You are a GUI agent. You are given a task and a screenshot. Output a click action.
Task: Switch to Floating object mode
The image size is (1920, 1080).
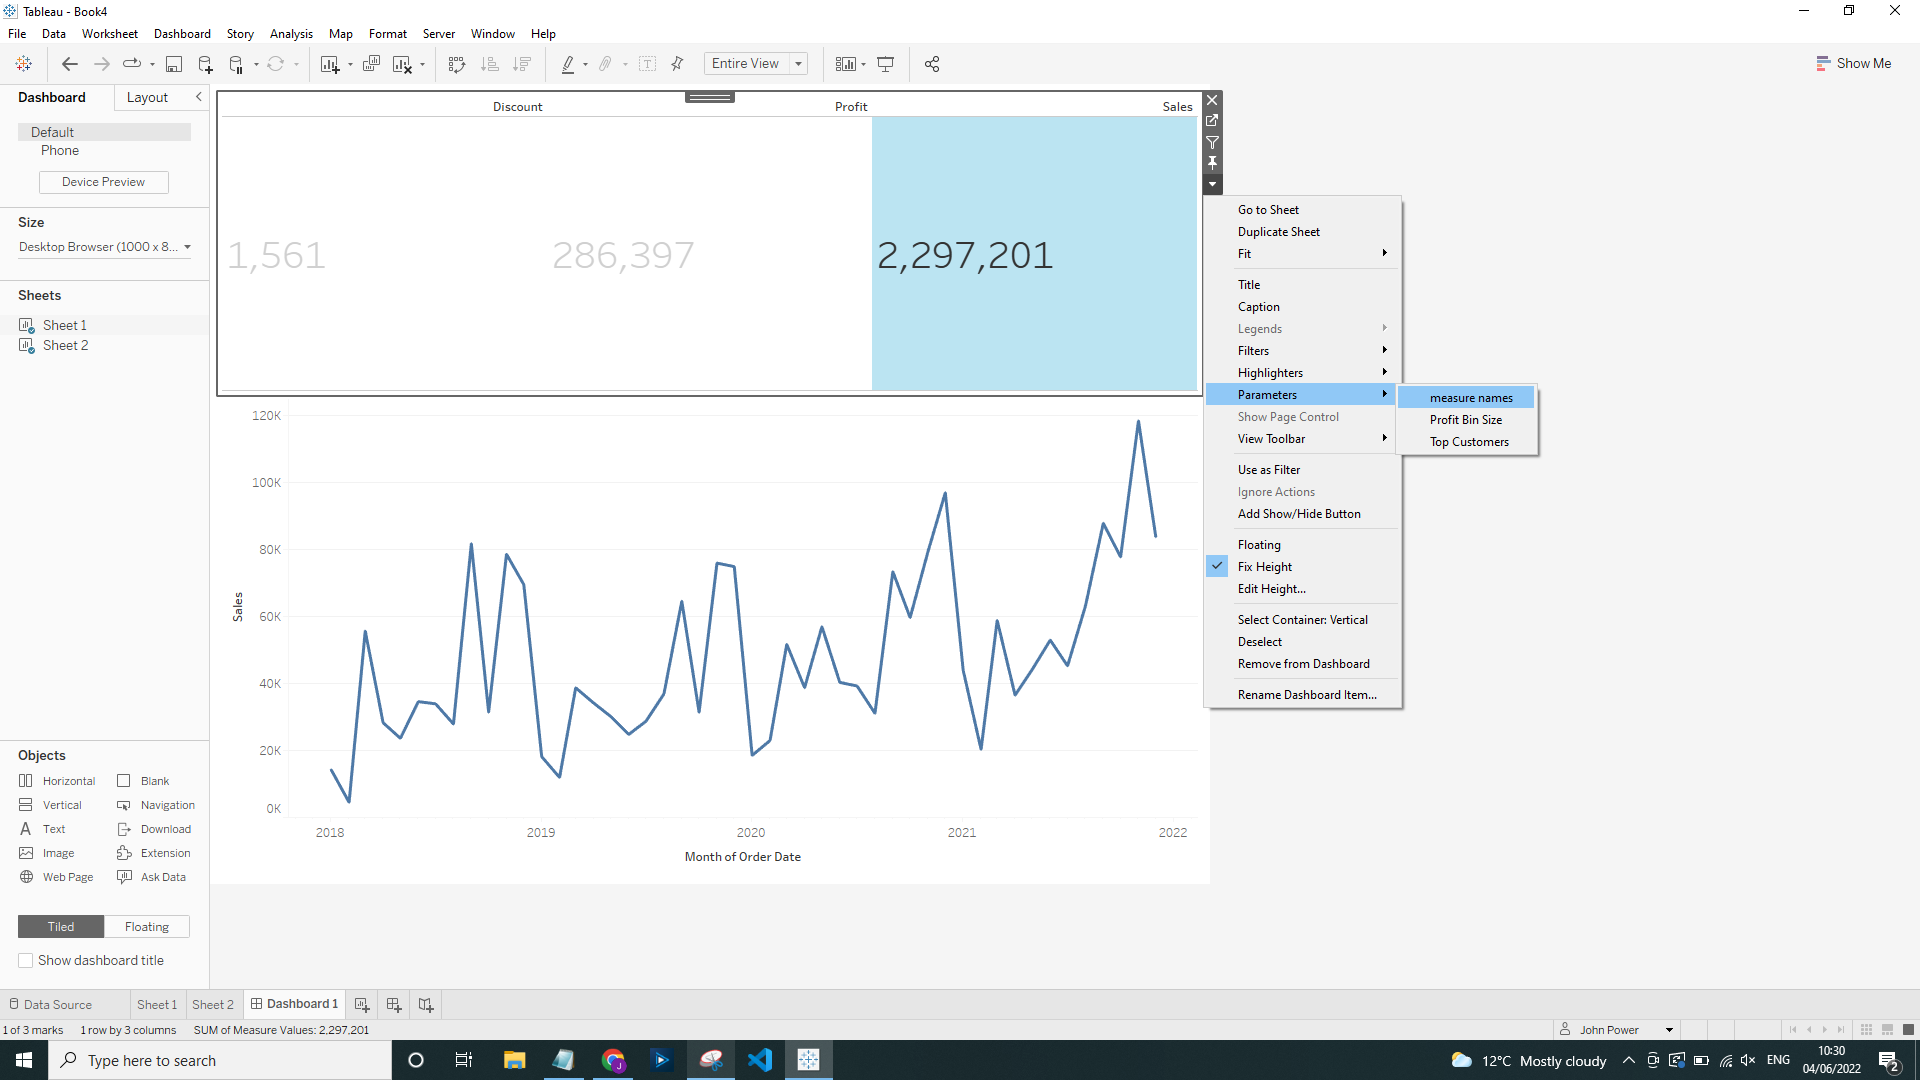point(147,927)
